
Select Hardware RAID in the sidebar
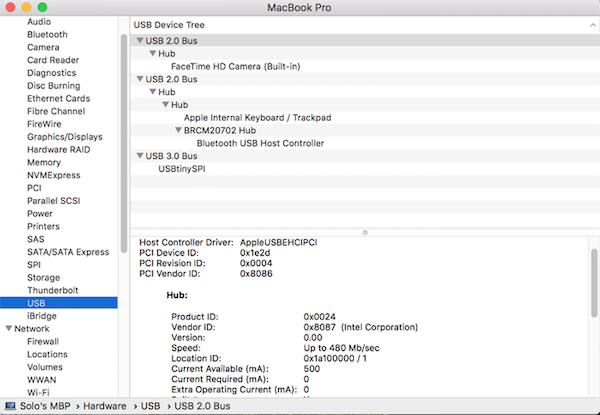click(59, 150)
